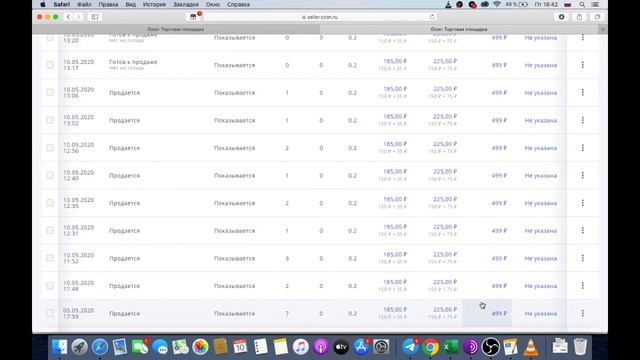
Task: Tick the checkbox for row 10.05.2020 13:06
Action: pos(50,93)
